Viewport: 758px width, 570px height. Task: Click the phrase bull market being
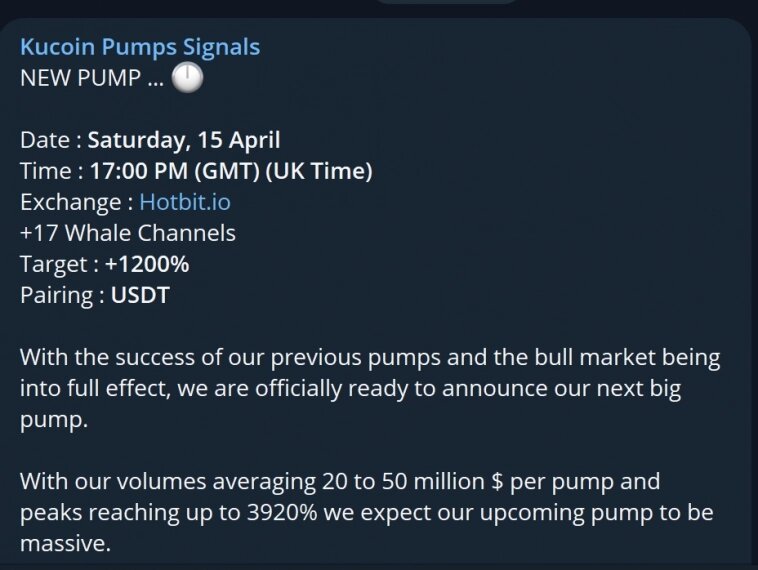tap(627, 358)
